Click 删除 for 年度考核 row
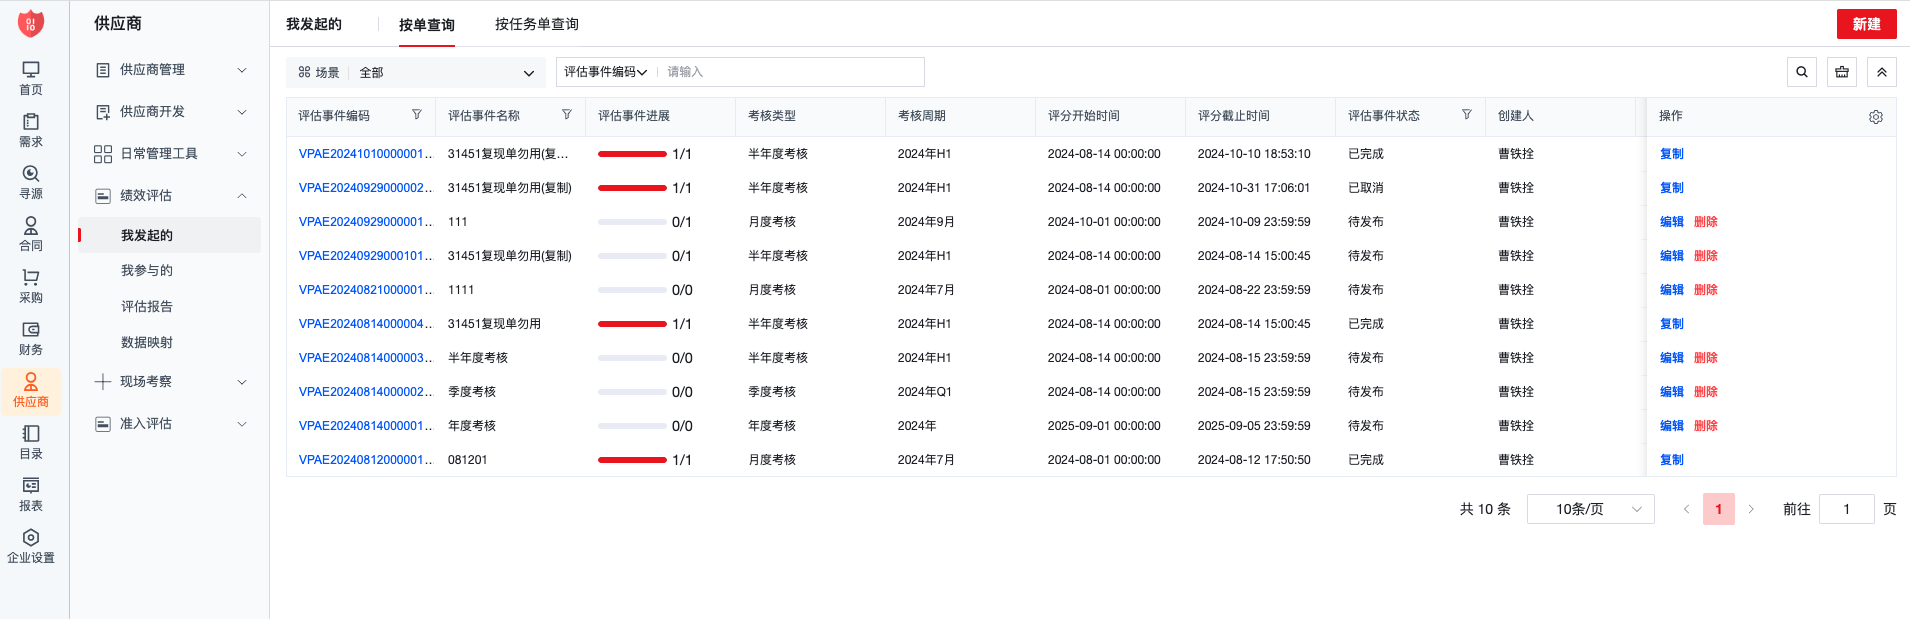 pyautogui.click(x=1706, y=426)
